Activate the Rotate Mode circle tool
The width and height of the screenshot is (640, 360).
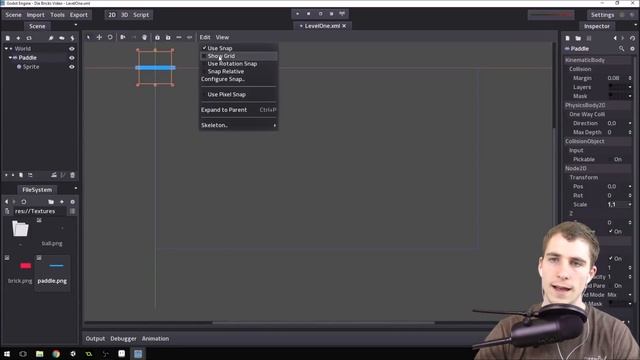(x=110, y=37)
